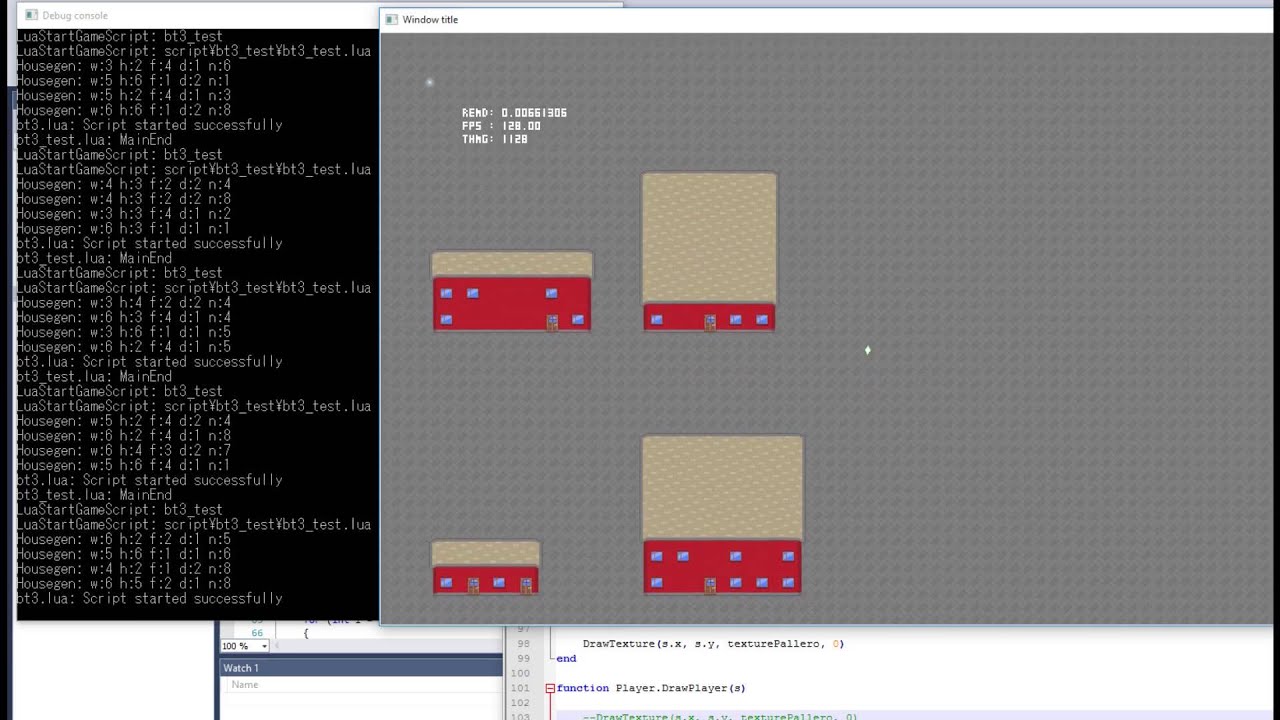Viewport: 1280px width, 720px height.
Task: Click the 'end' keyword on line 99
Action: (x=566, y=659)
